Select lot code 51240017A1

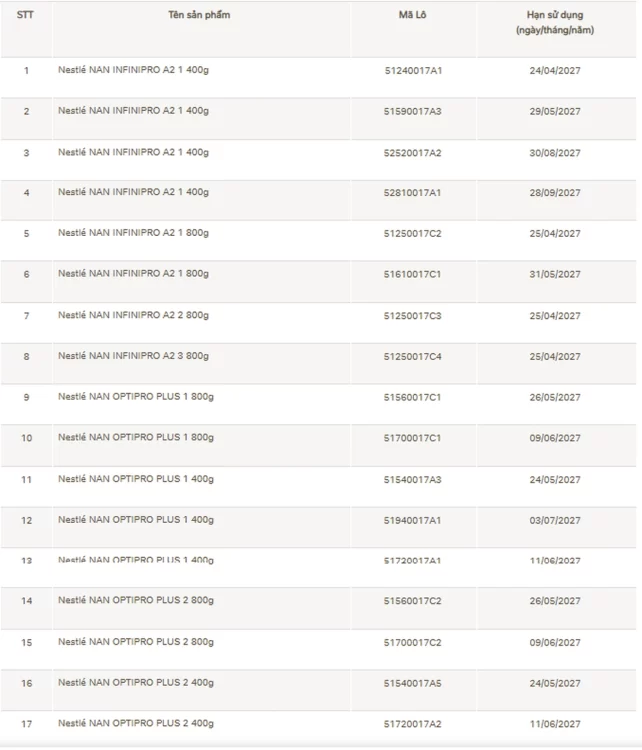click(413, 70)
